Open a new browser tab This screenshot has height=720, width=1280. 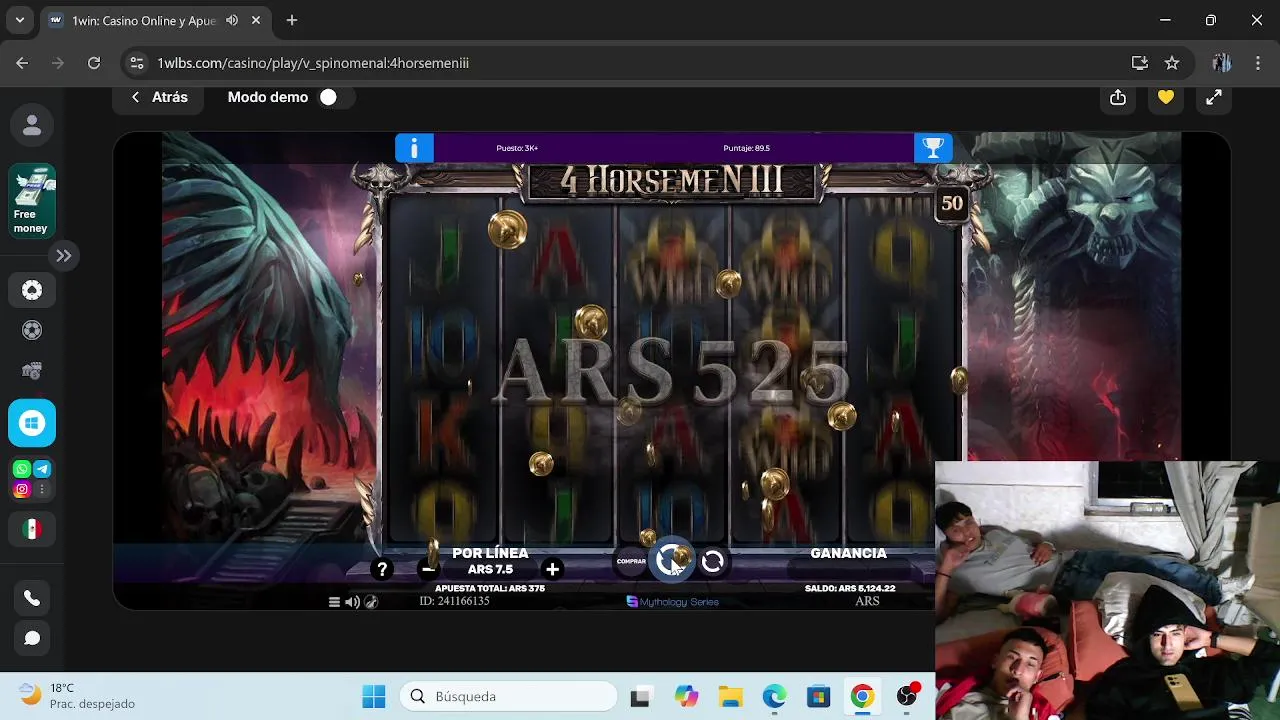click(292, 20)
